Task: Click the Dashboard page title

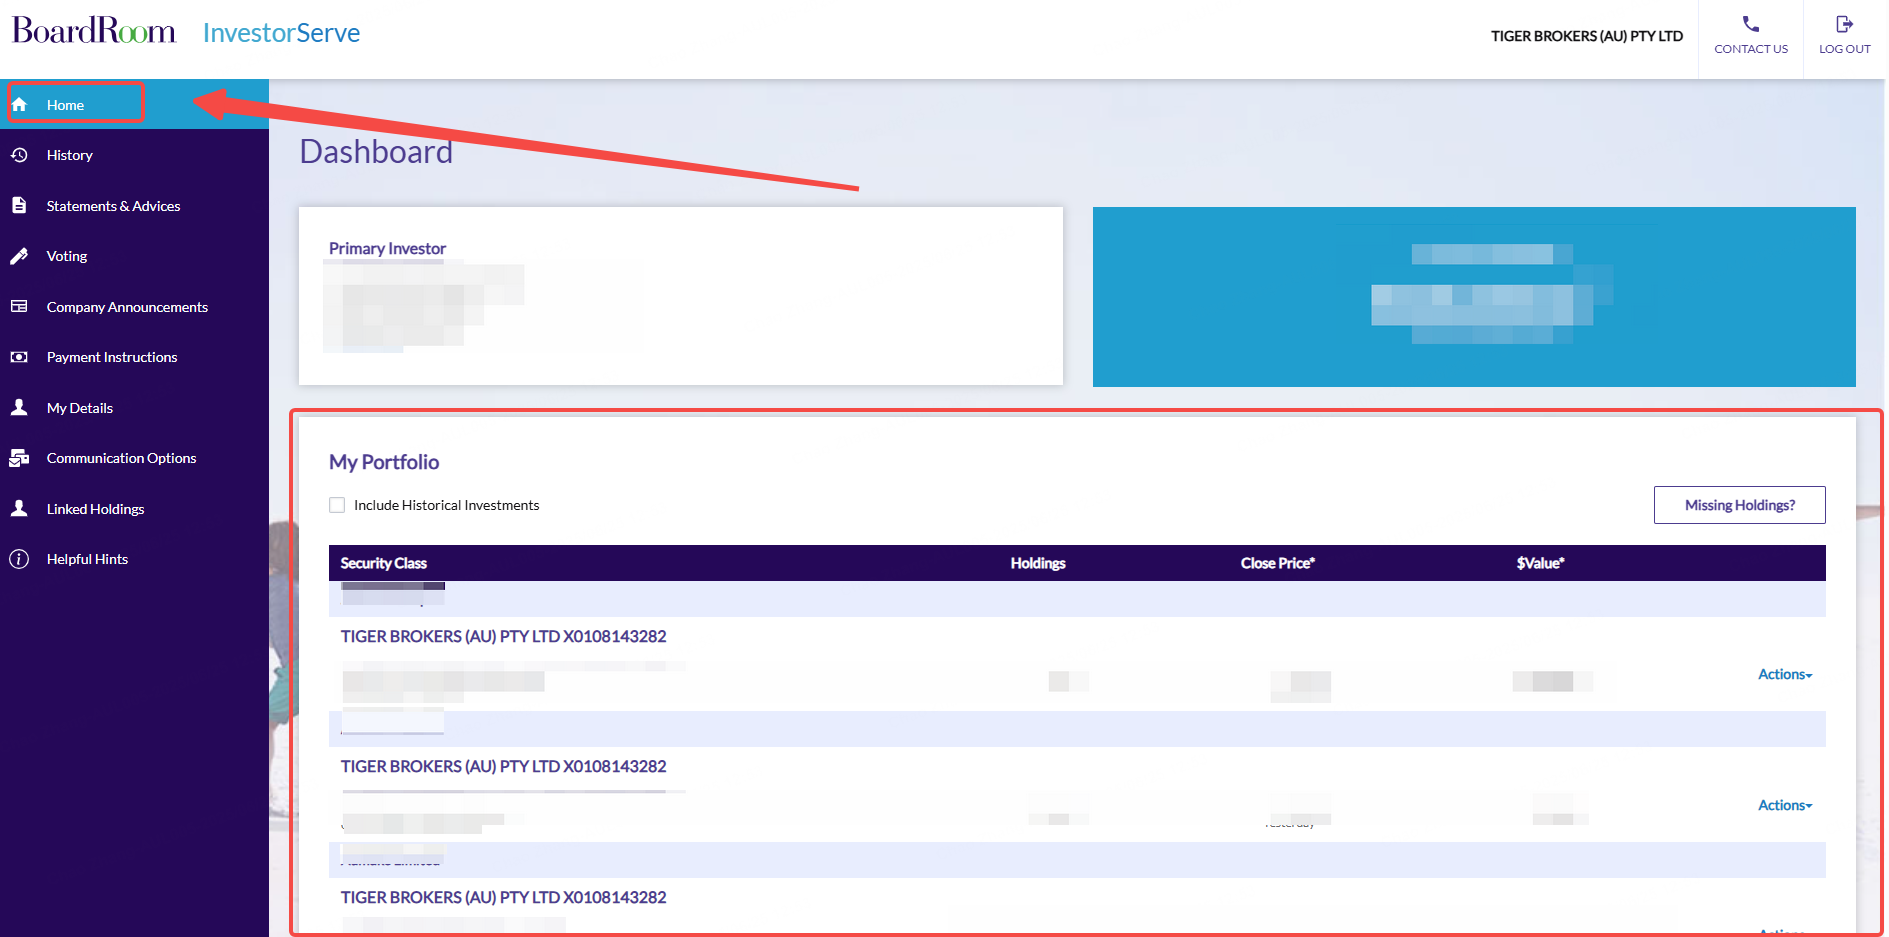Action: (x=376, y=152)
